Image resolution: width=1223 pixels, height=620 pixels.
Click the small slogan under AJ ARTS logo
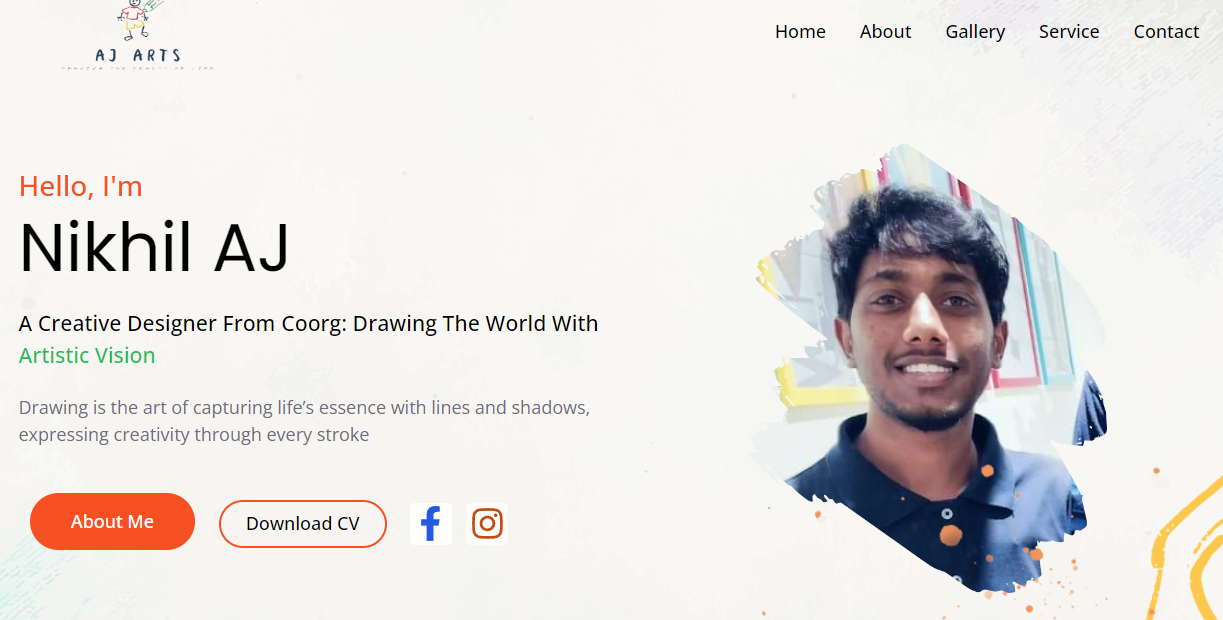138,68
